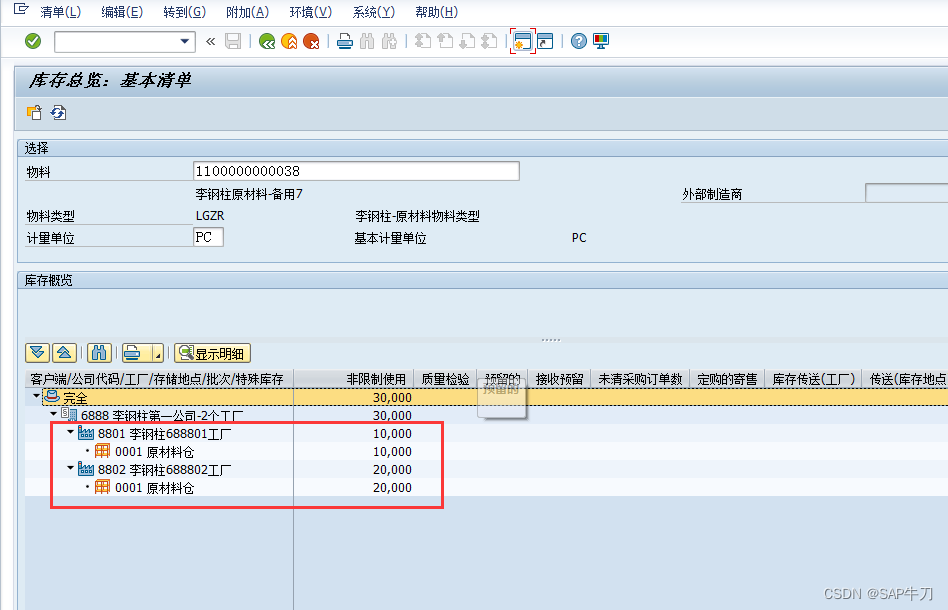The height and width of the screenshot is (610, 948).
Task: Collapse the 完全 root tree node
Action: pos(36,396)
